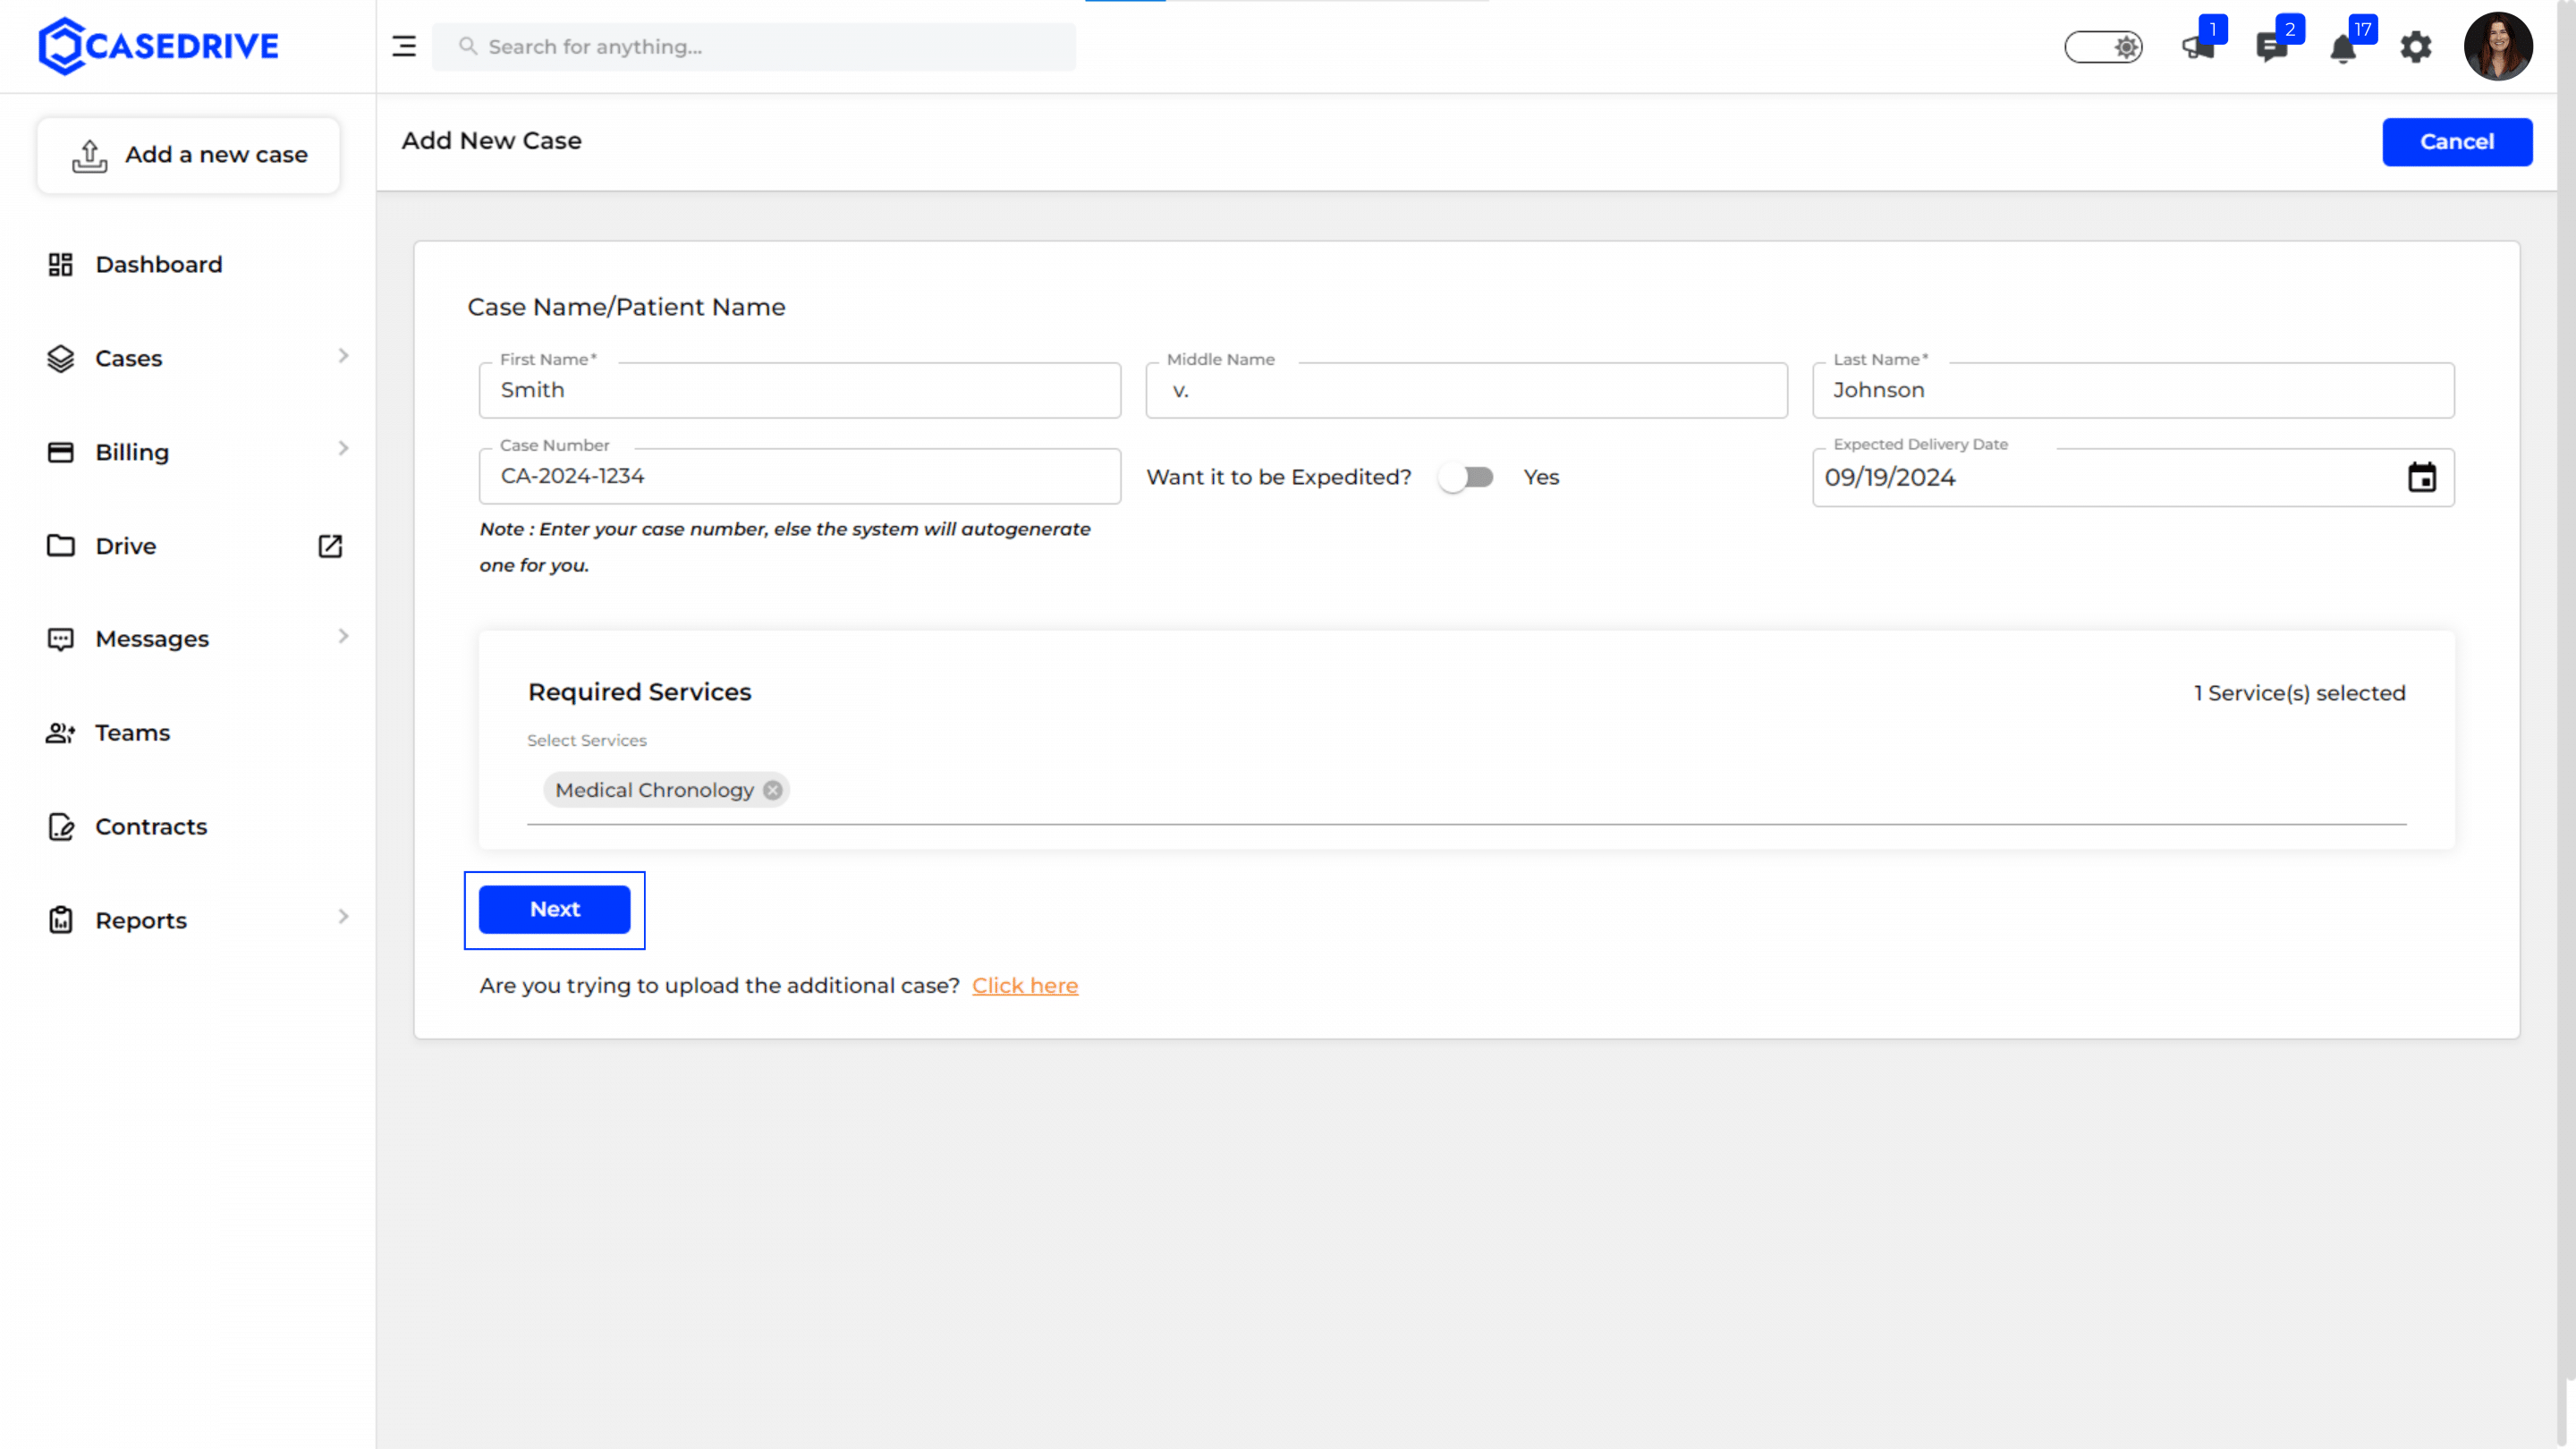This screenshot has width=2576, height=1449.
Task: Click the Dashboard grid icon
Action: [x=61, y=264]
